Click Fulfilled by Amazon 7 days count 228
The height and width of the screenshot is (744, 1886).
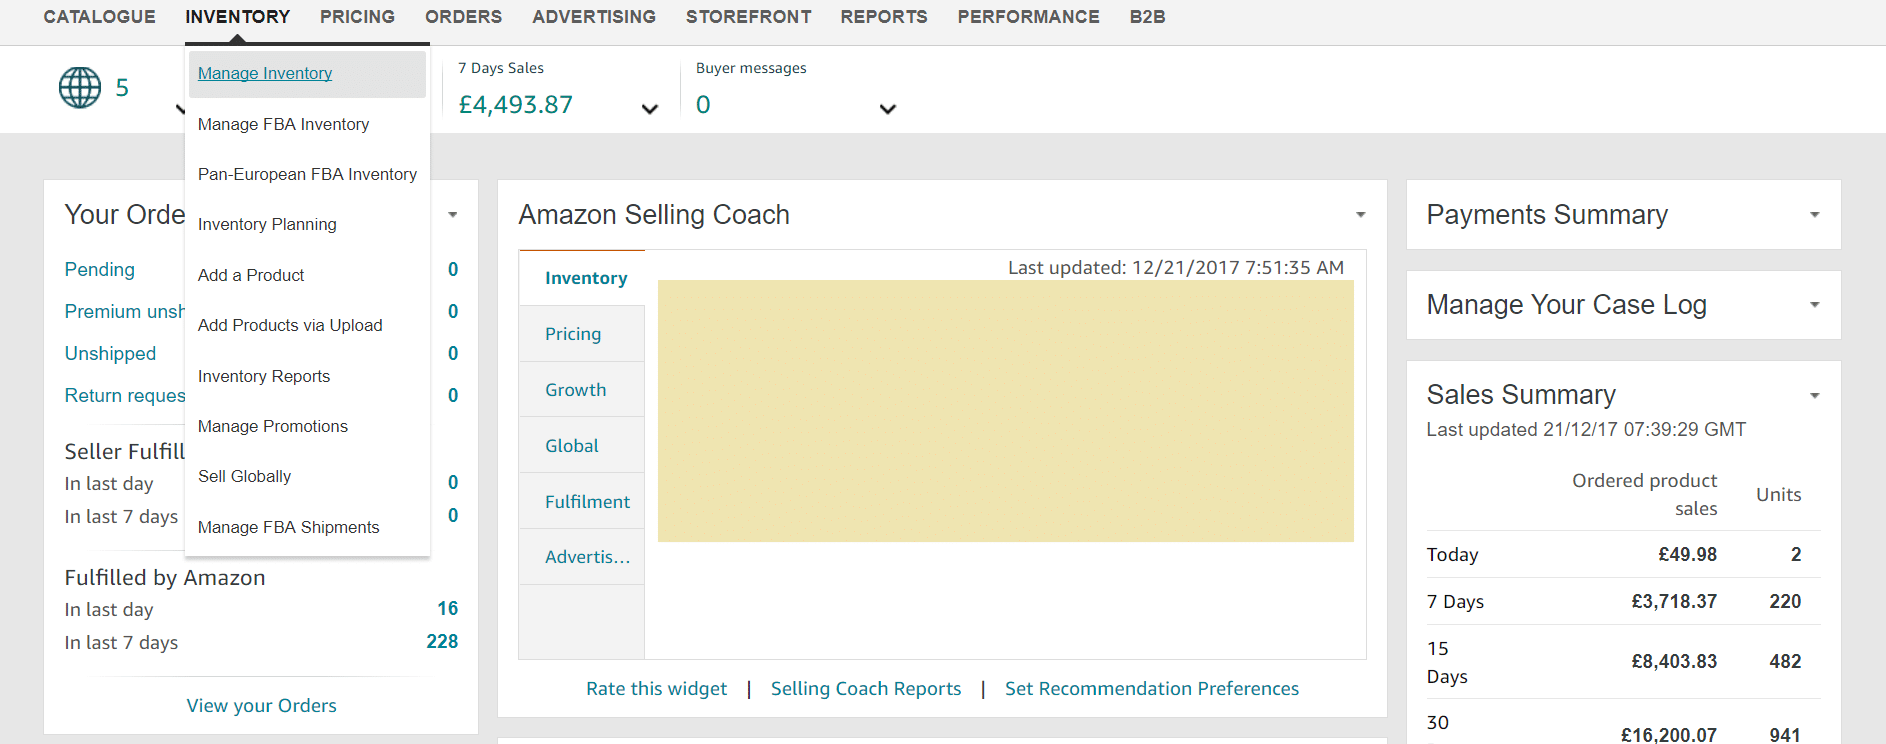coord(442,642)
